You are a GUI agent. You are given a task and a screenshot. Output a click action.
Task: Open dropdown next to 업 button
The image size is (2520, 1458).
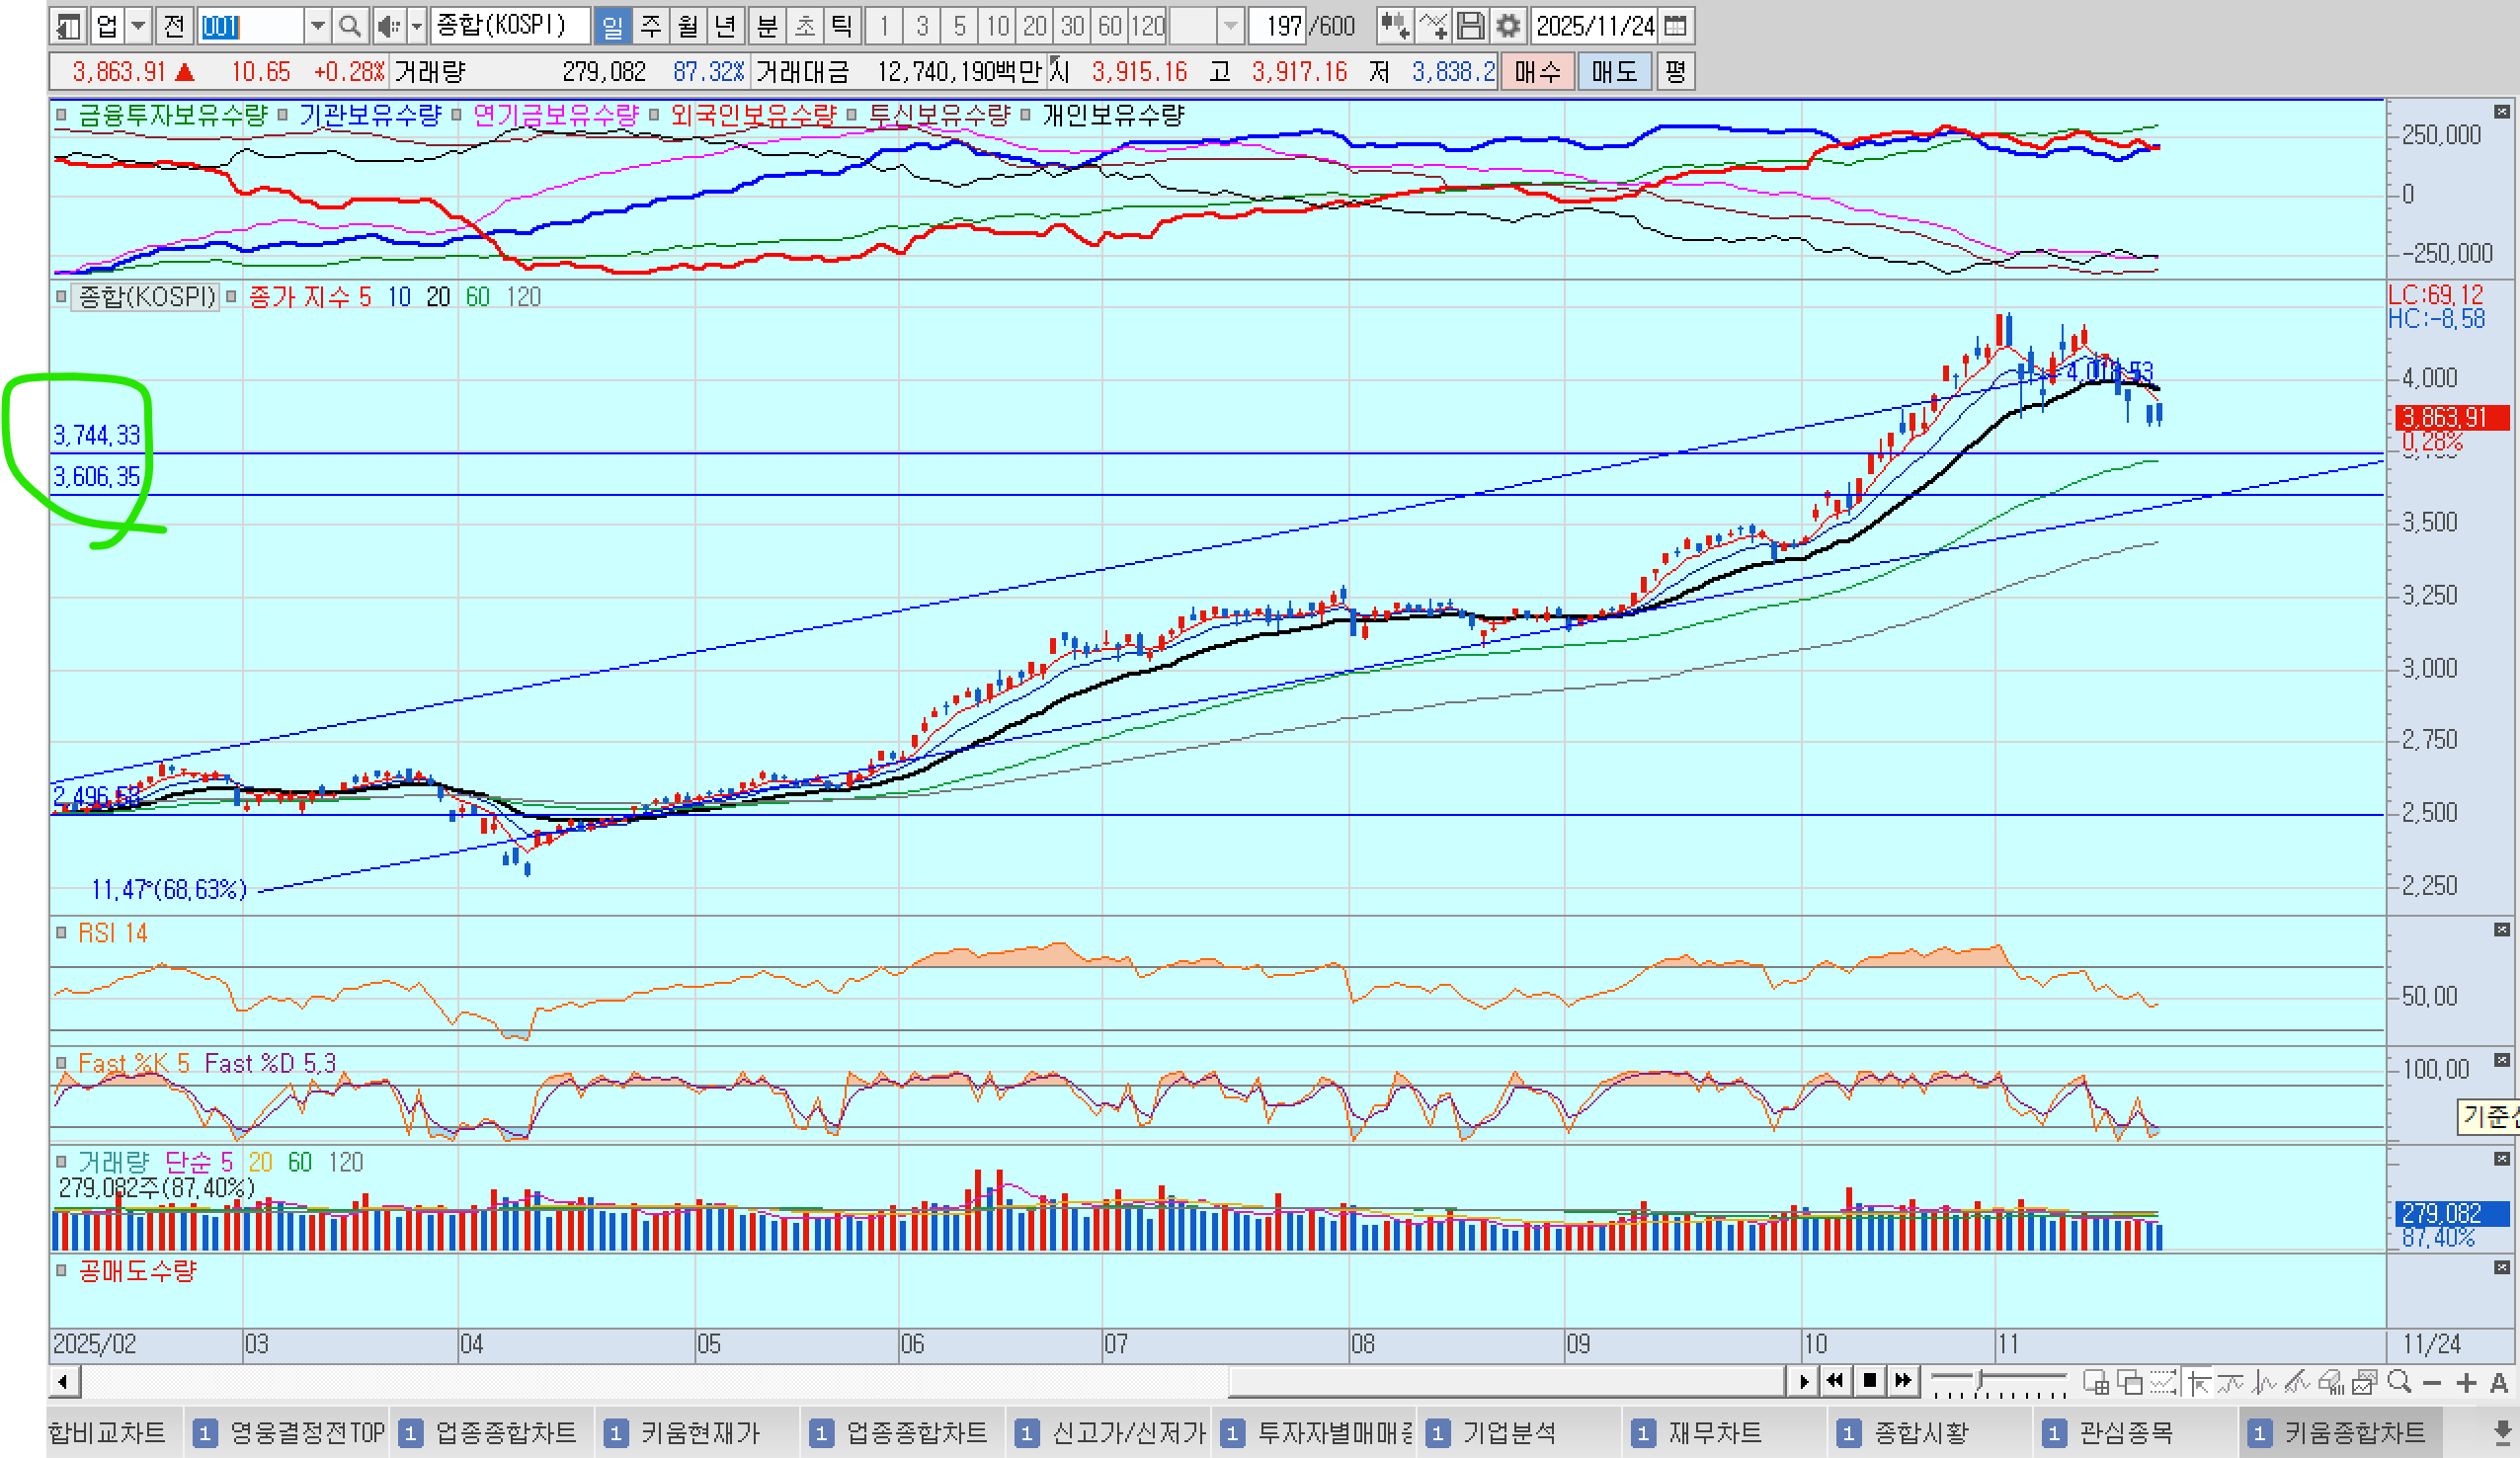pos(139,26)
